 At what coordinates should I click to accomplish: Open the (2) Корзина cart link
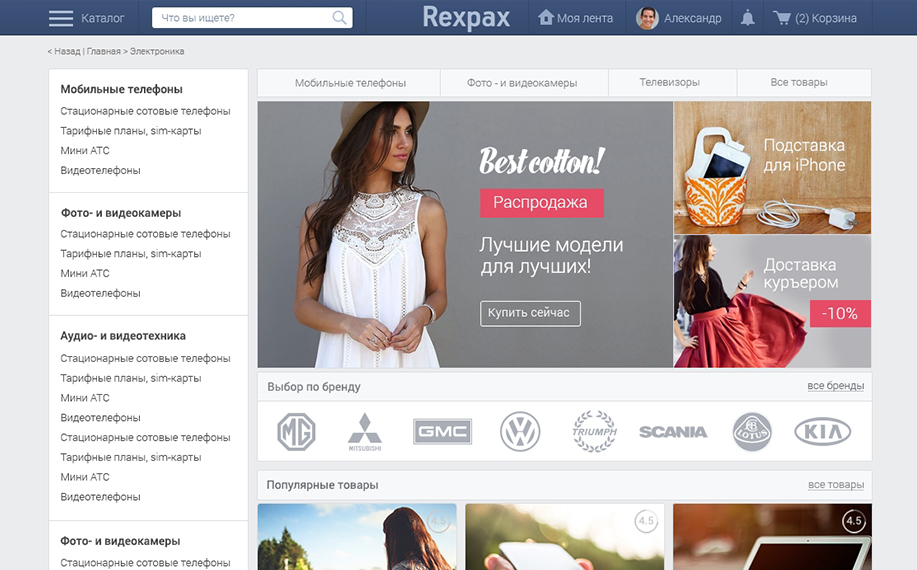(x=826, y=18)
